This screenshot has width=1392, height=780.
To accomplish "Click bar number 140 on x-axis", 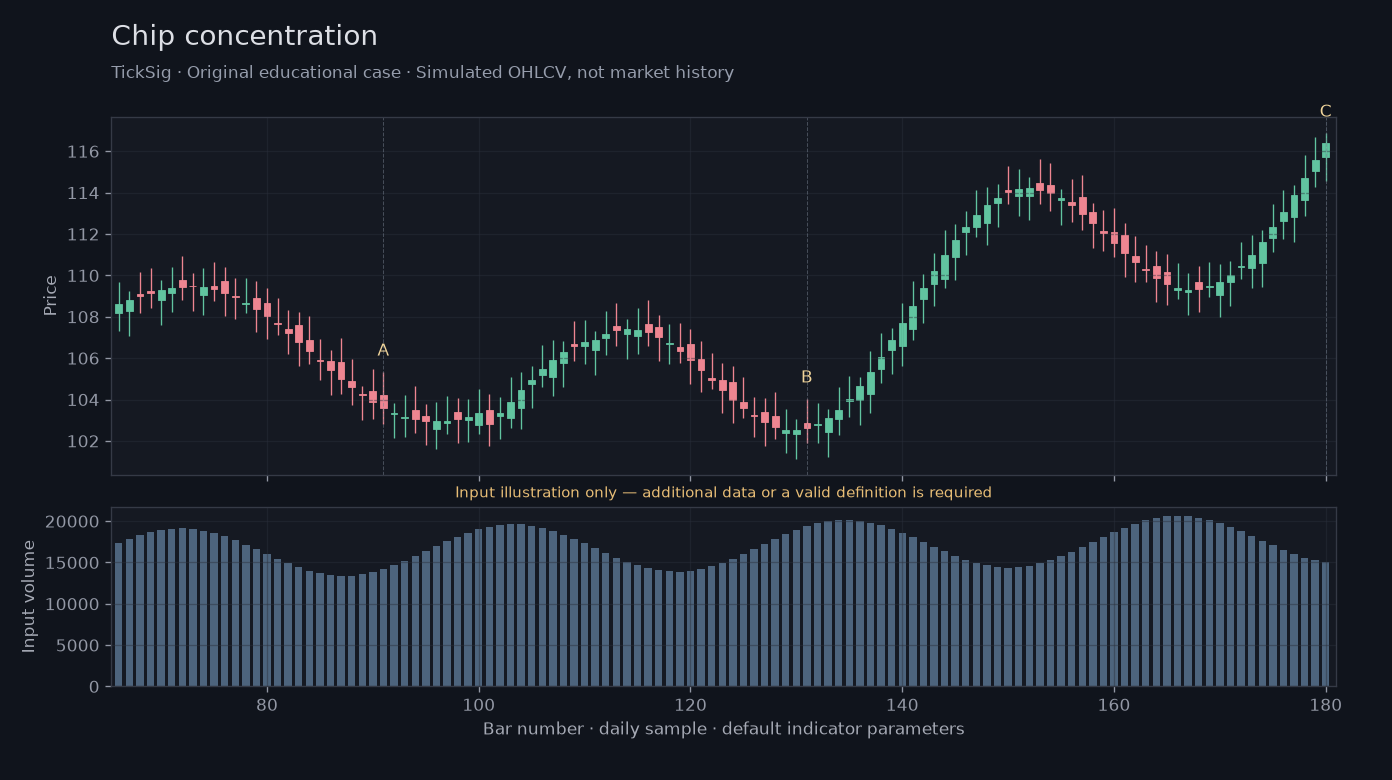I will point(902,704).
